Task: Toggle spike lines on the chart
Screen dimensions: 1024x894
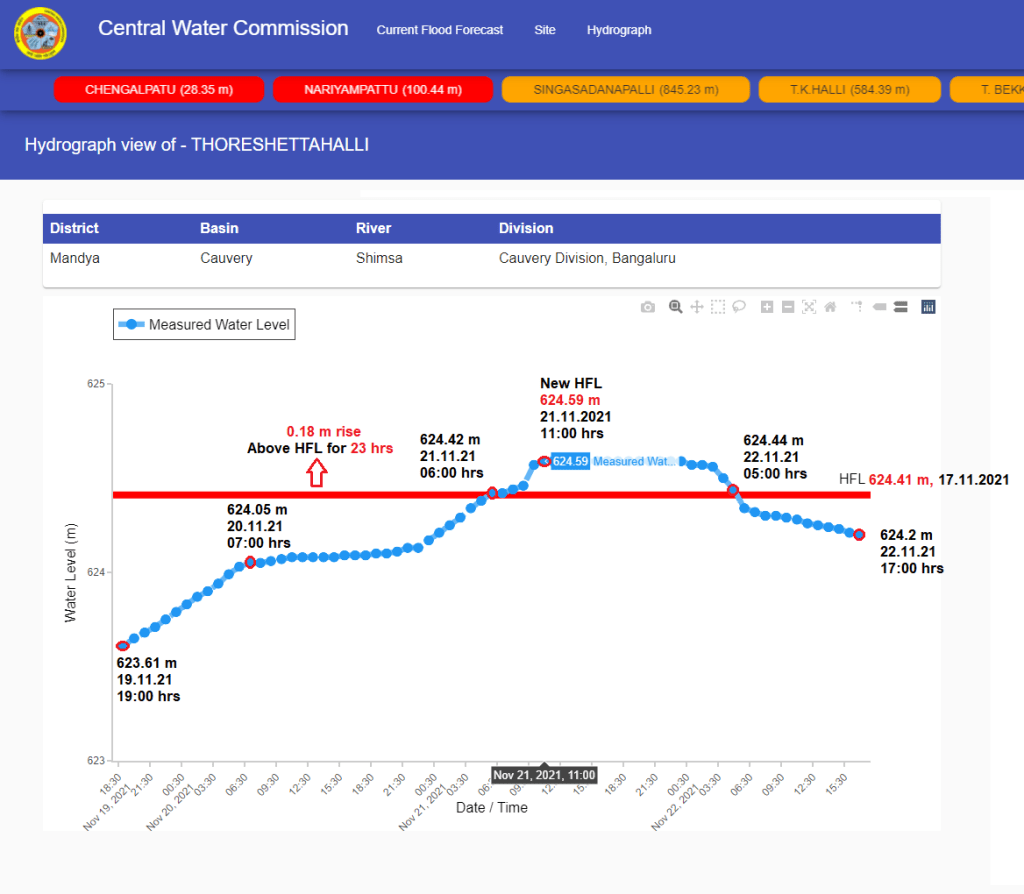Action: click(857, 307)
